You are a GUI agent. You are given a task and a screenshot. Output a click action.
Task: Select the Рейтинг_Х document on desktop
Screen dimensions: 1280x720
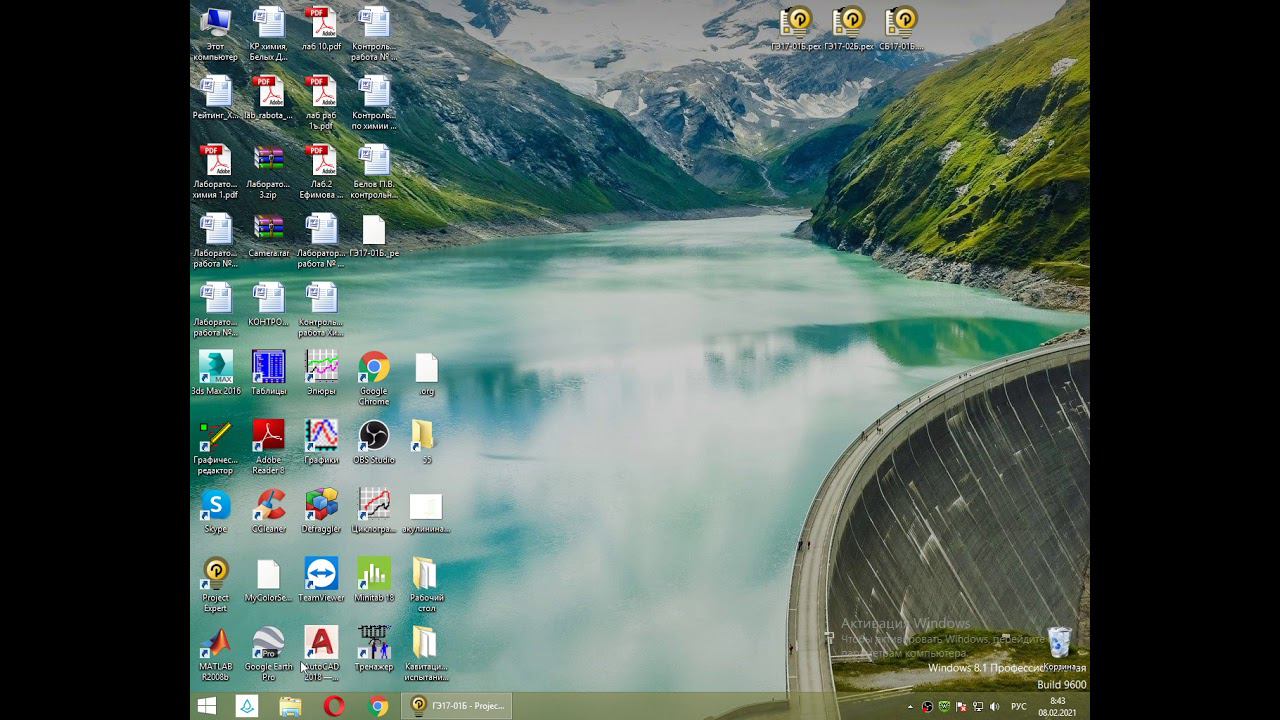tap(216, 97)
